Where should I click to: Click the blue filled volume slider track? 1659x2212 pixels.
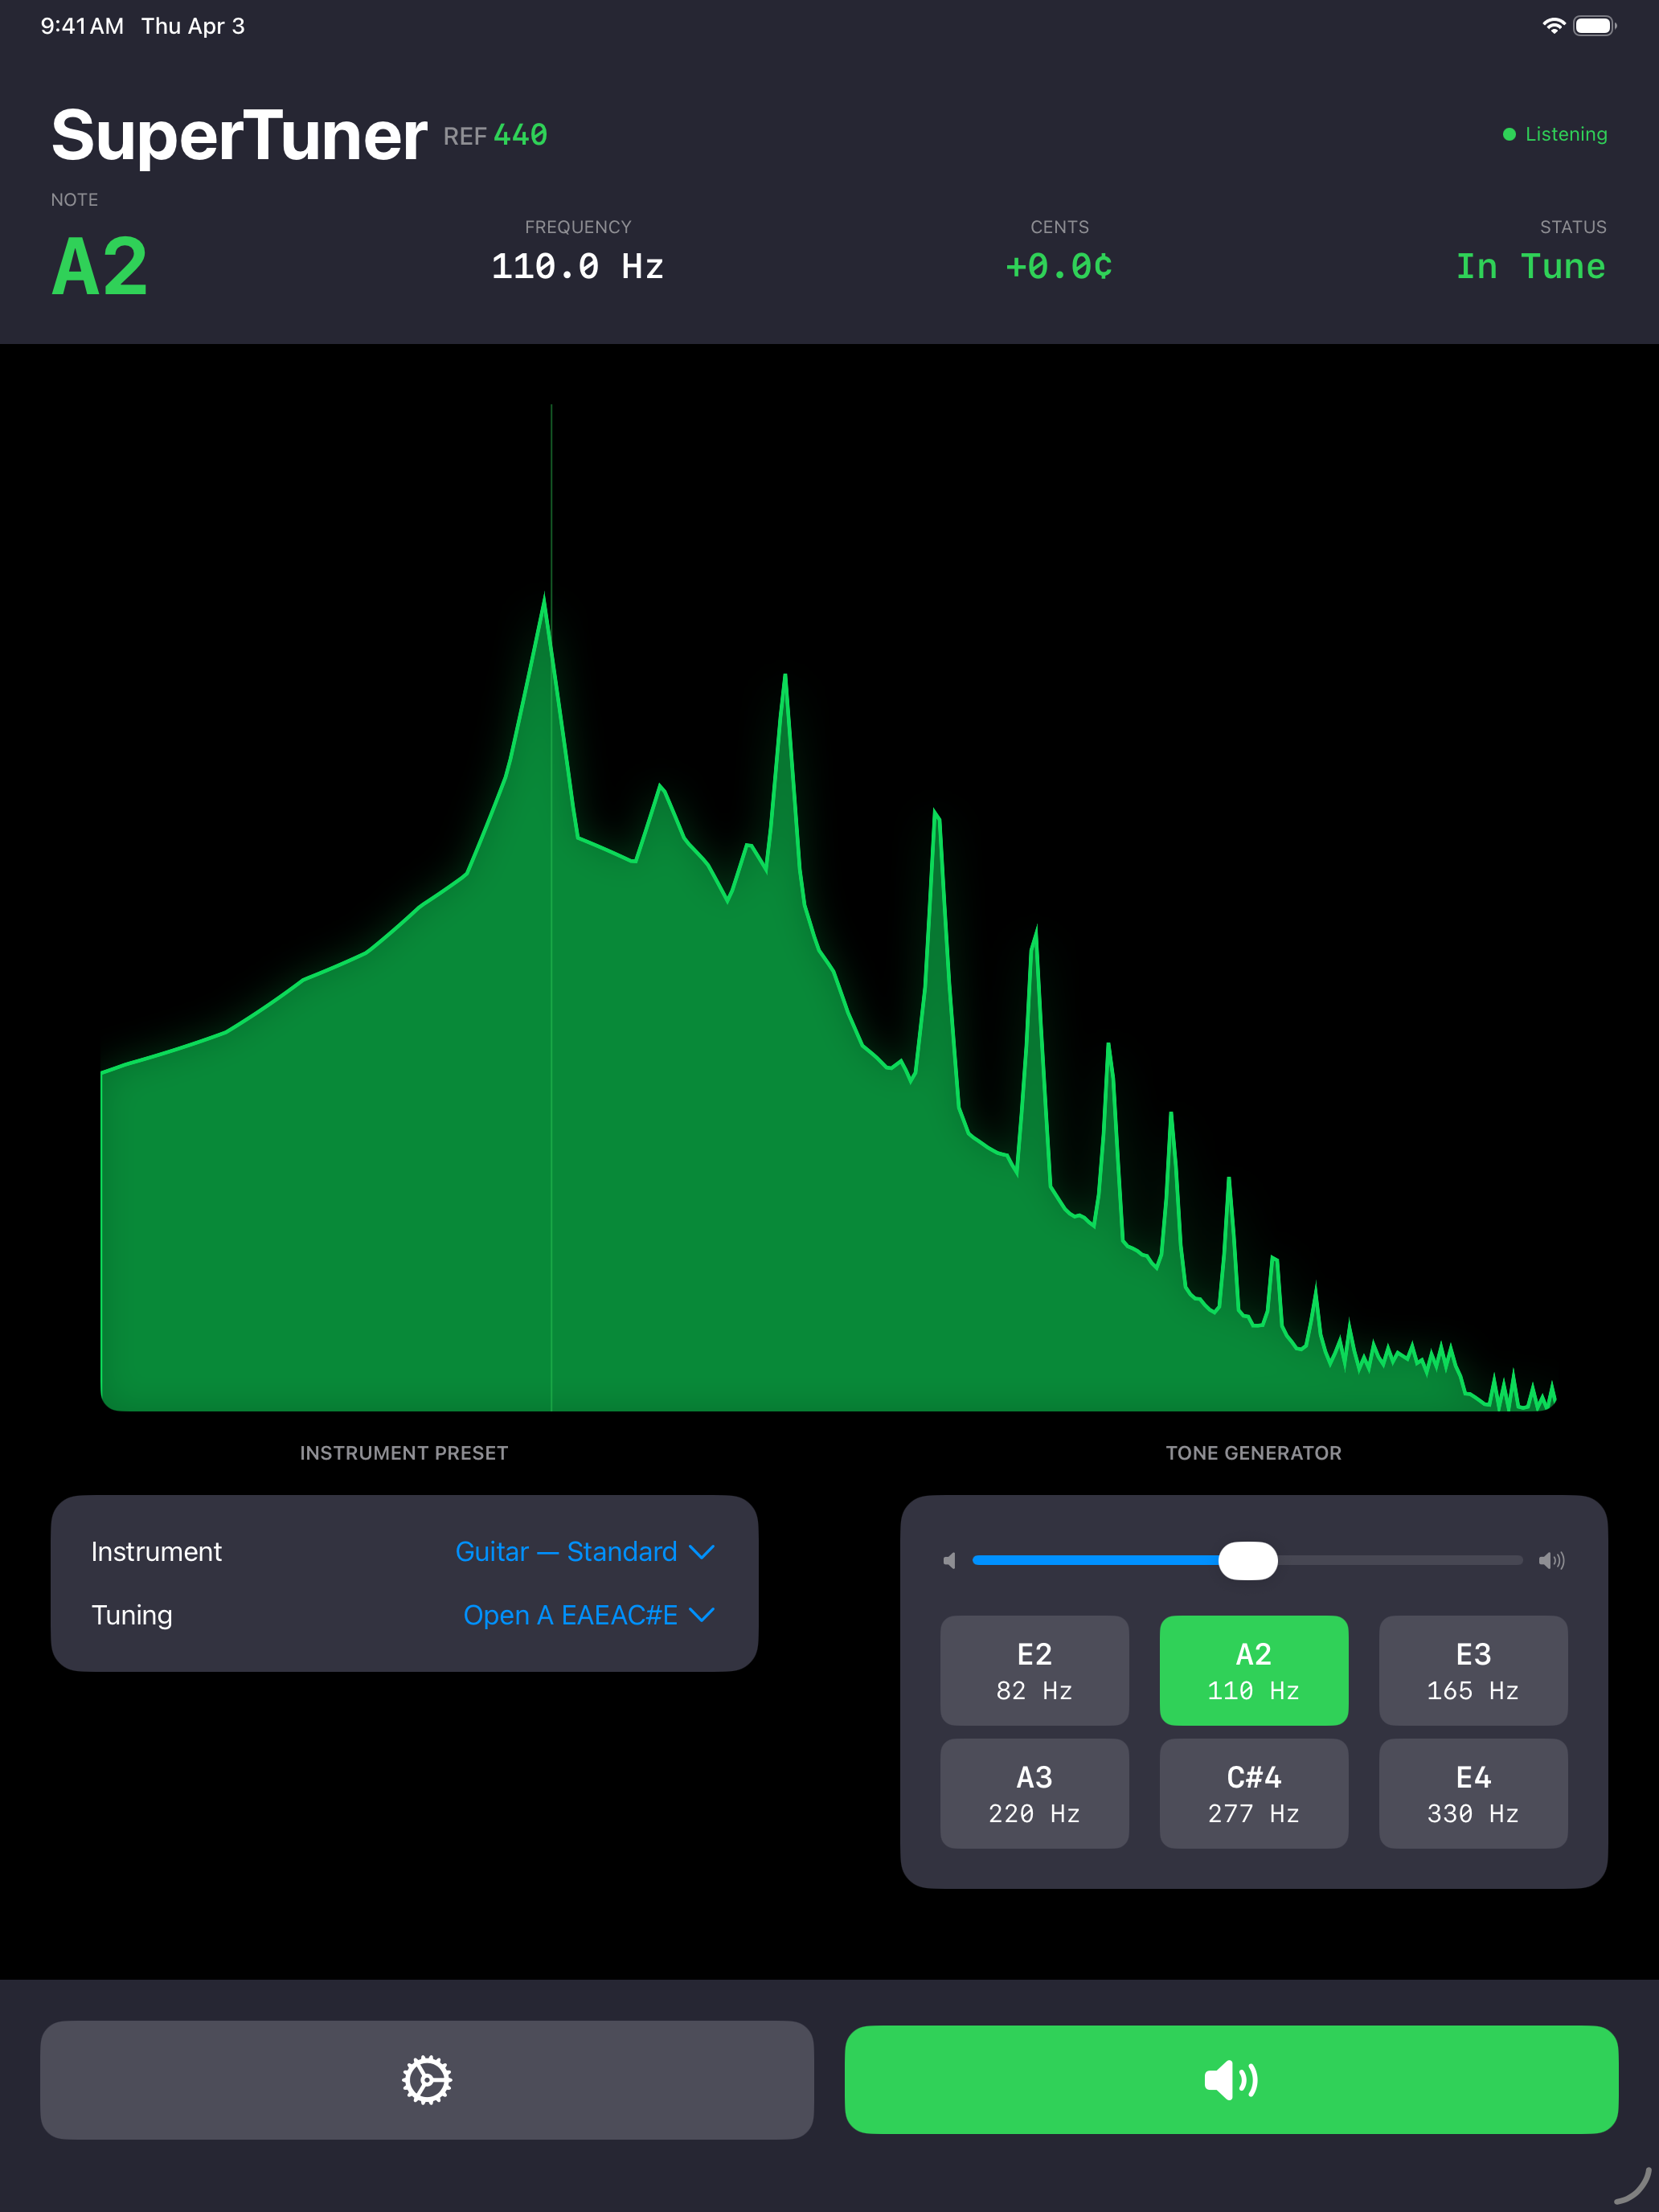point(1095,1560)
